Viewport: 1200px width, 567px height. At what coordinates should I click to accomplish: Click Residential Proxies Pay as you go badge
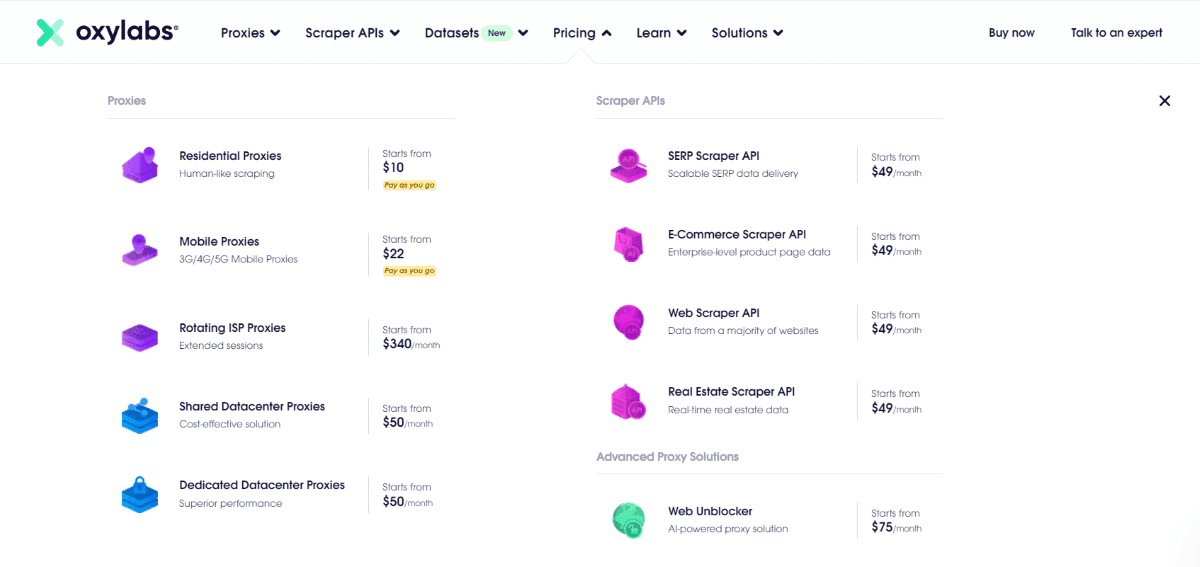pyautogui.click(x=410, y=185)
